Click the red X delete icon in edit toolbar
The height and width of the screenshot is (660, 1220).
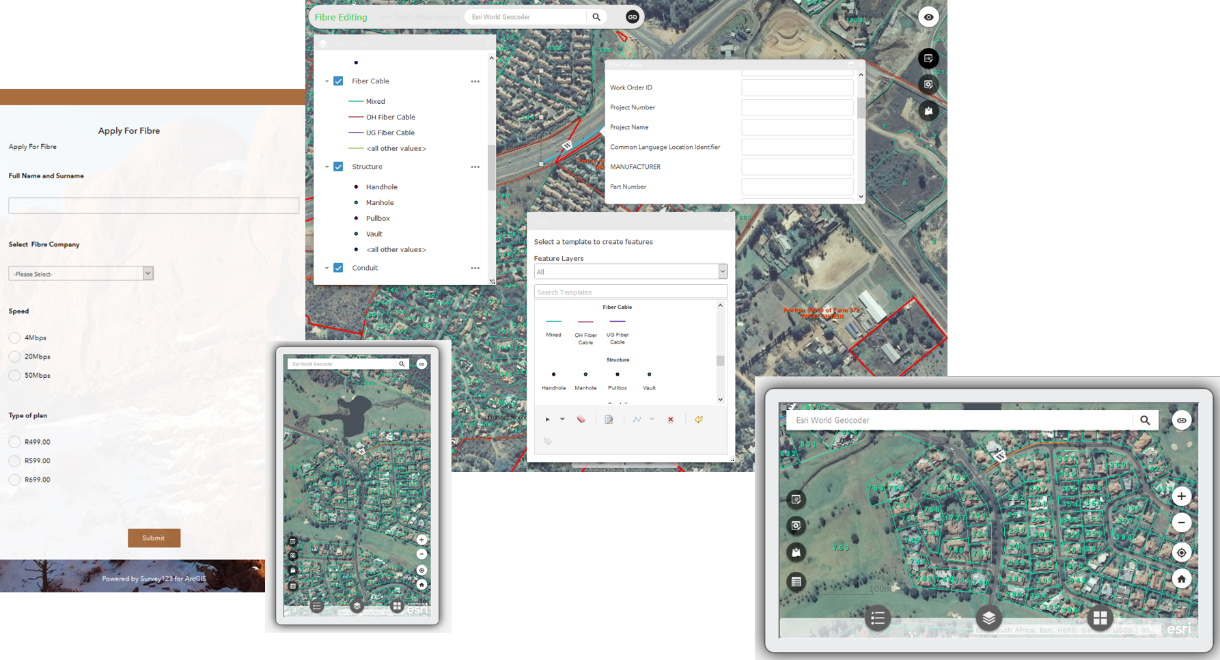pyautogui.click(x=670, y=419)
